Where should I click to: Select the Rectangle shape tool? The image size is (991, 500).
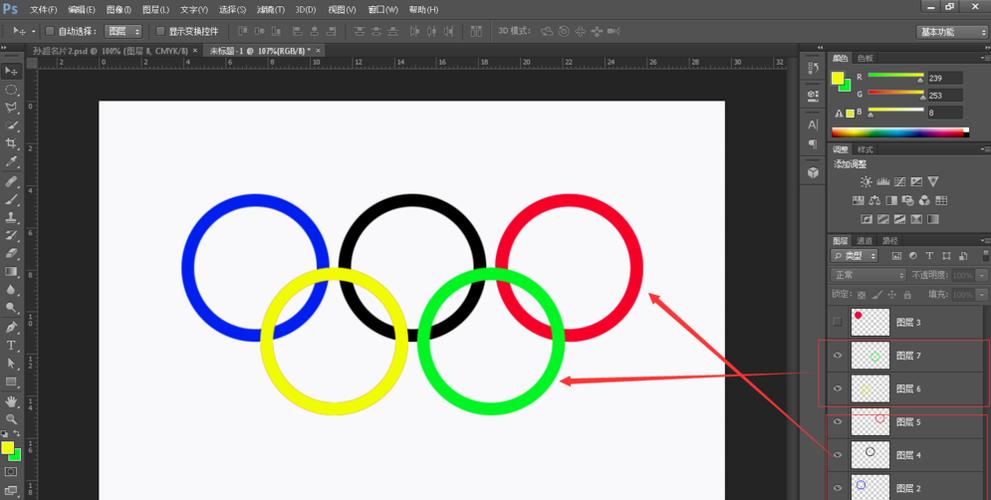11,382
